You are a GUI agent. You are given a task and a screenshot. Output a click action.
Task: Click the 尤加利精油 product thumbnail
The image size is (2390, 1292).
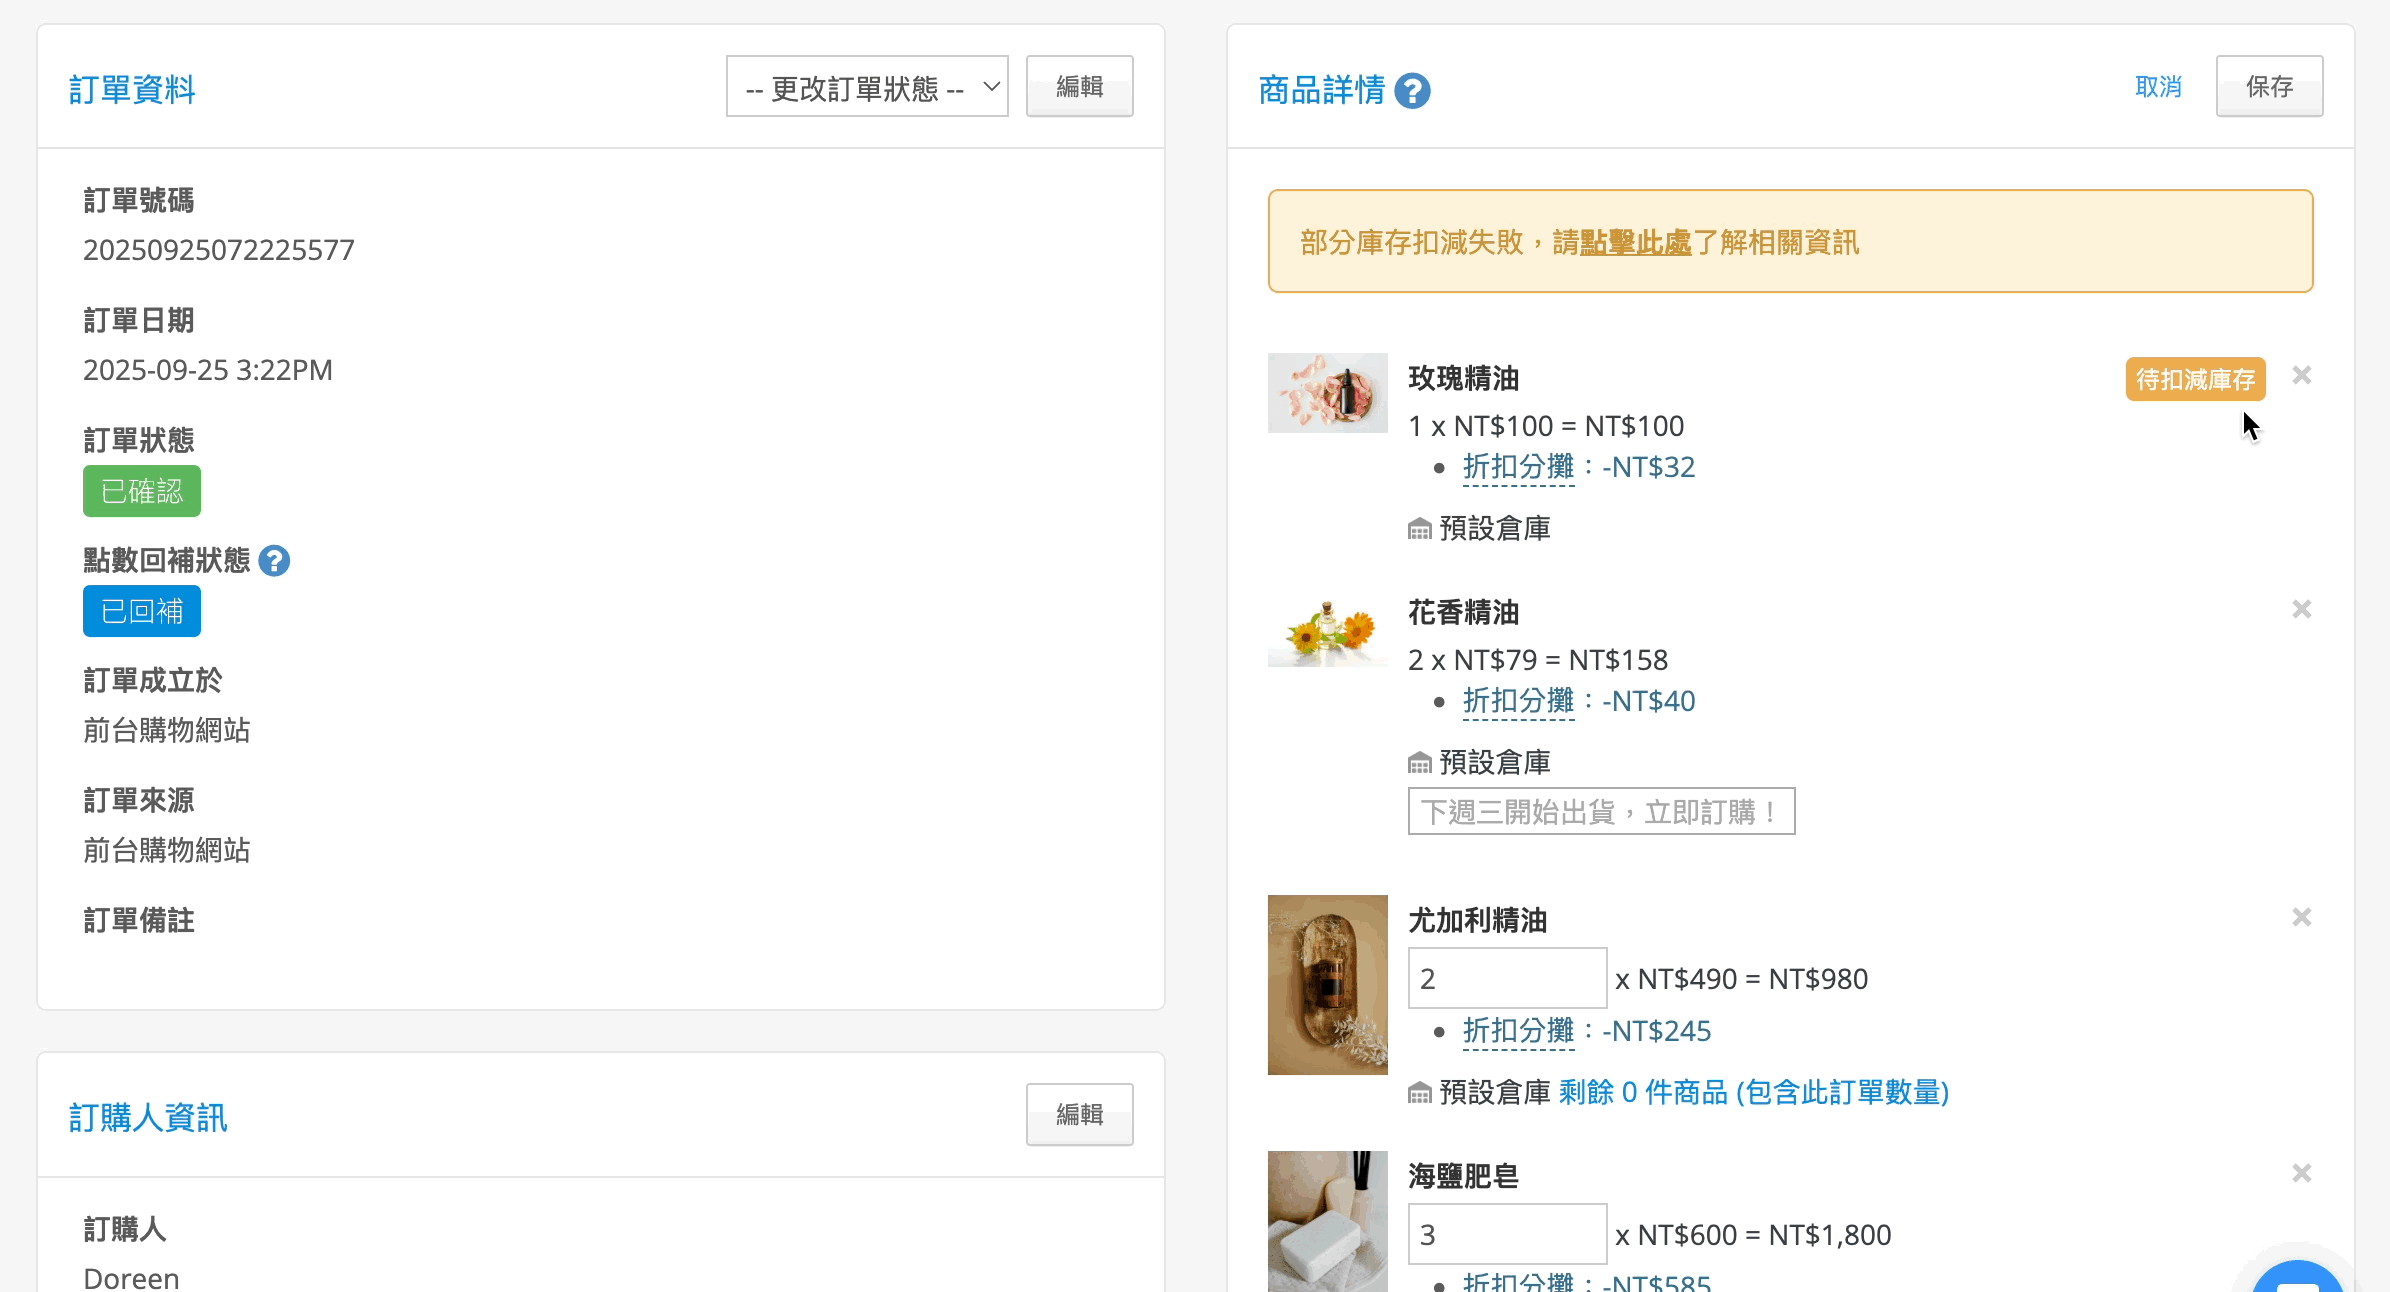pyautogui.click(x=1327, y=985)
